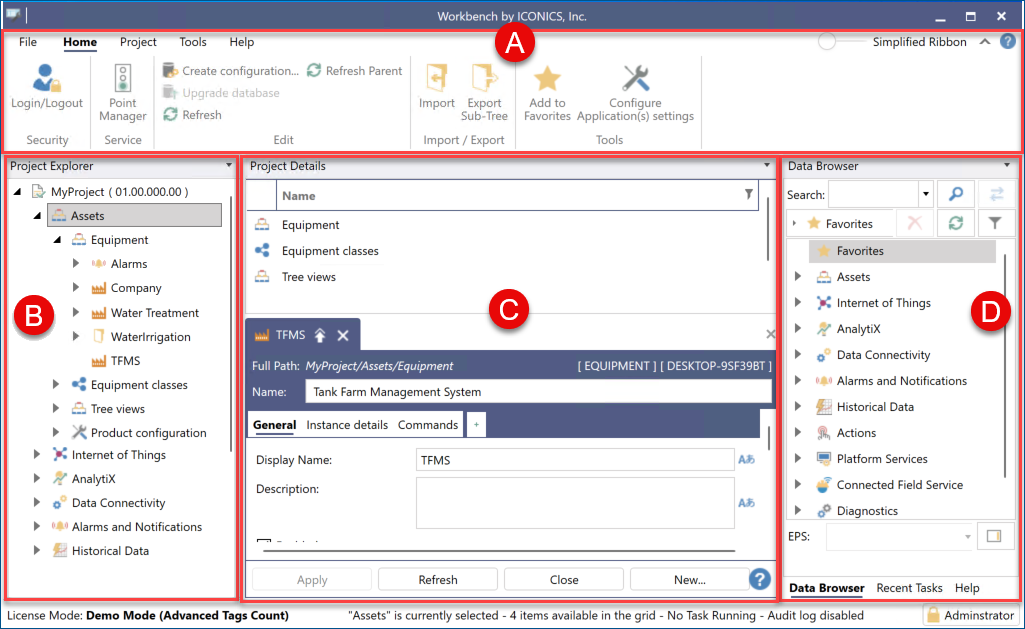Viewport: 1025px width, 629px height.
Task: Switch to the Commands tab
Action: pyautogui.click(x=428, y=425)
